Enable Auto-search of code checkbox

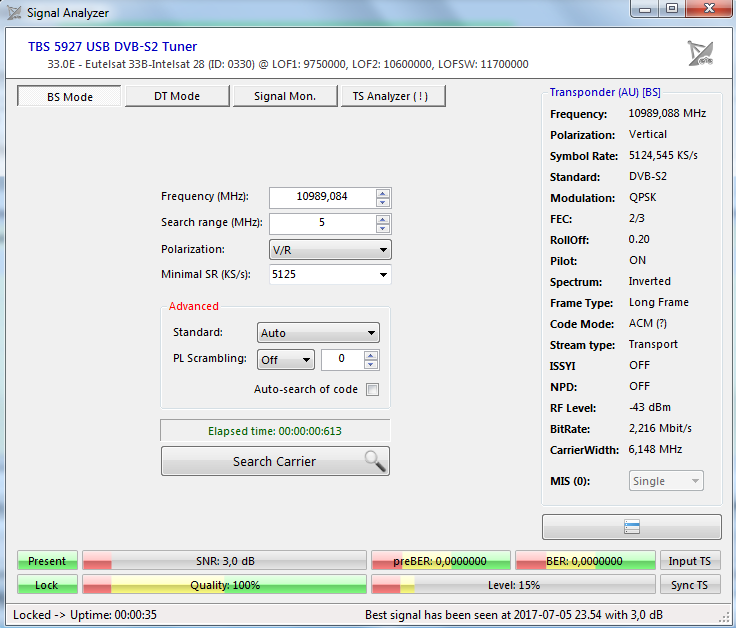click(x=372, y=390)
